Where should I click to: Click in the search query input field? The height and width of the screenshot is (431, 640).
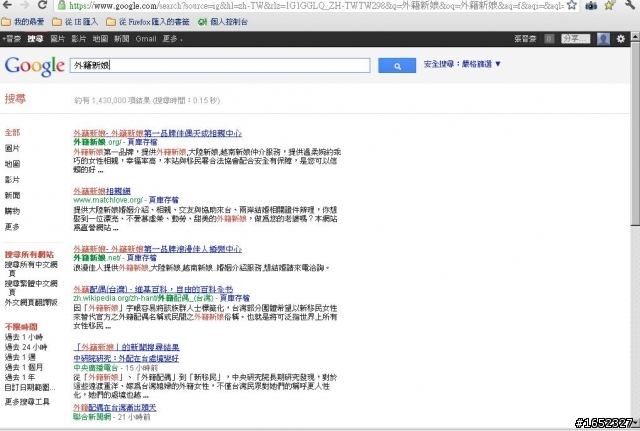pyautogui.click(x=220, y=65)
